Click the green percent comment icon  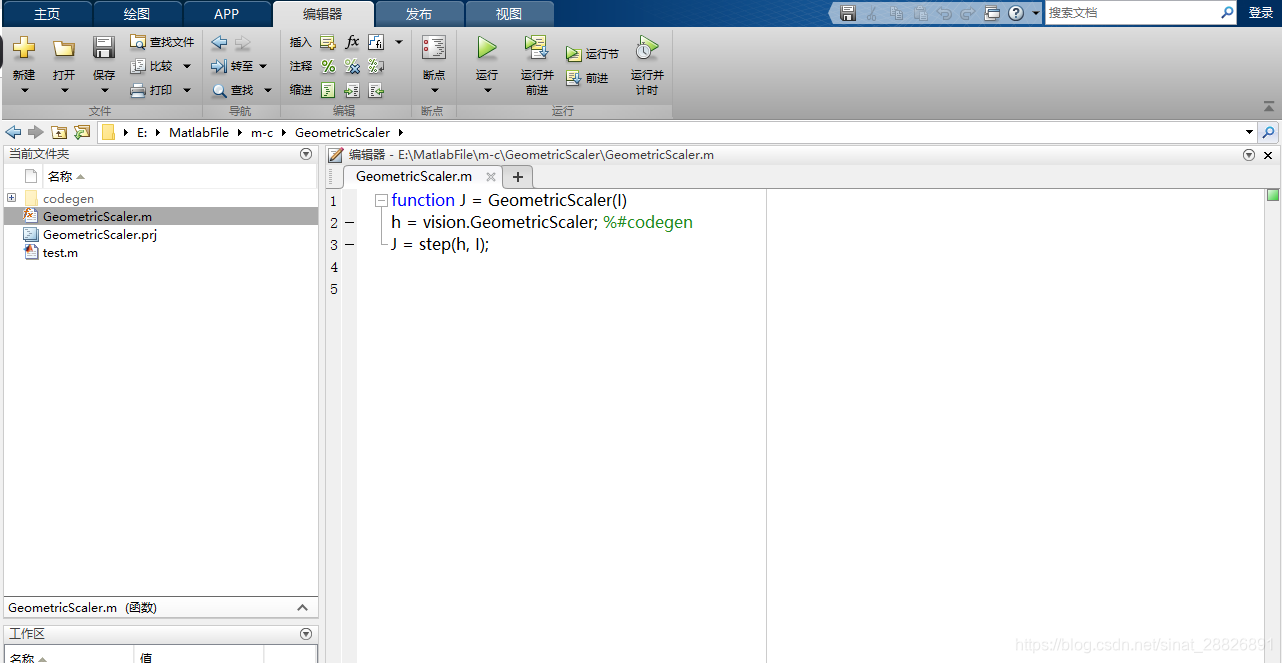coord(327,66)
